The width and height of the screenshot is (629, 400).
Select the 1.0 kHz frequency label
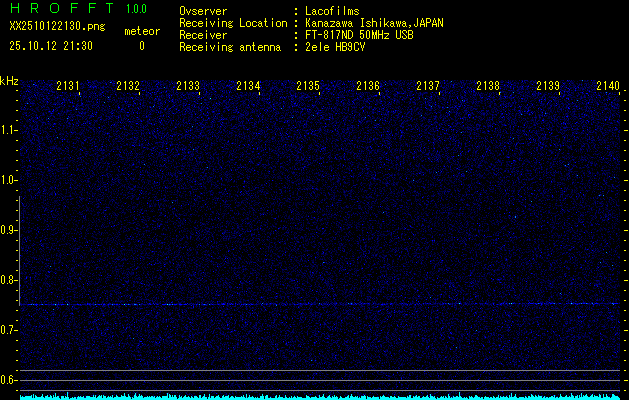click(9, 180)
